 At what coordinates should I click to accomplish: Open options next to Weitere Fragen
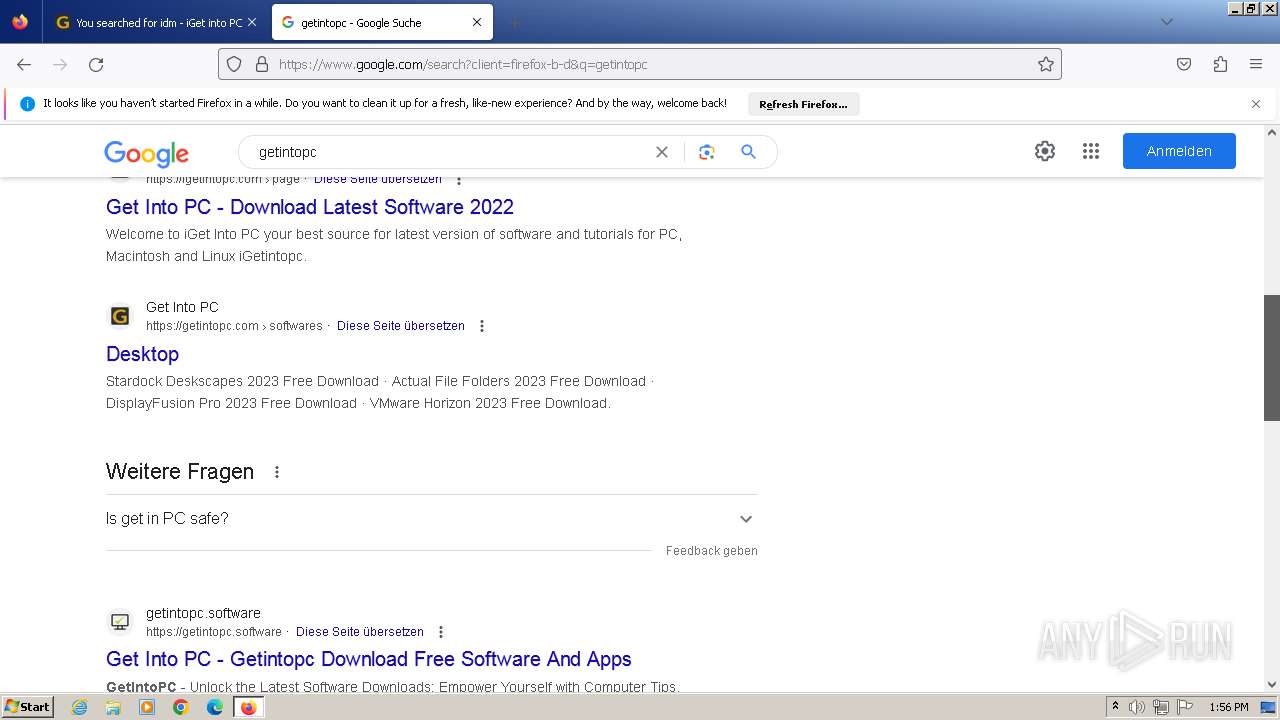(277, 472)
